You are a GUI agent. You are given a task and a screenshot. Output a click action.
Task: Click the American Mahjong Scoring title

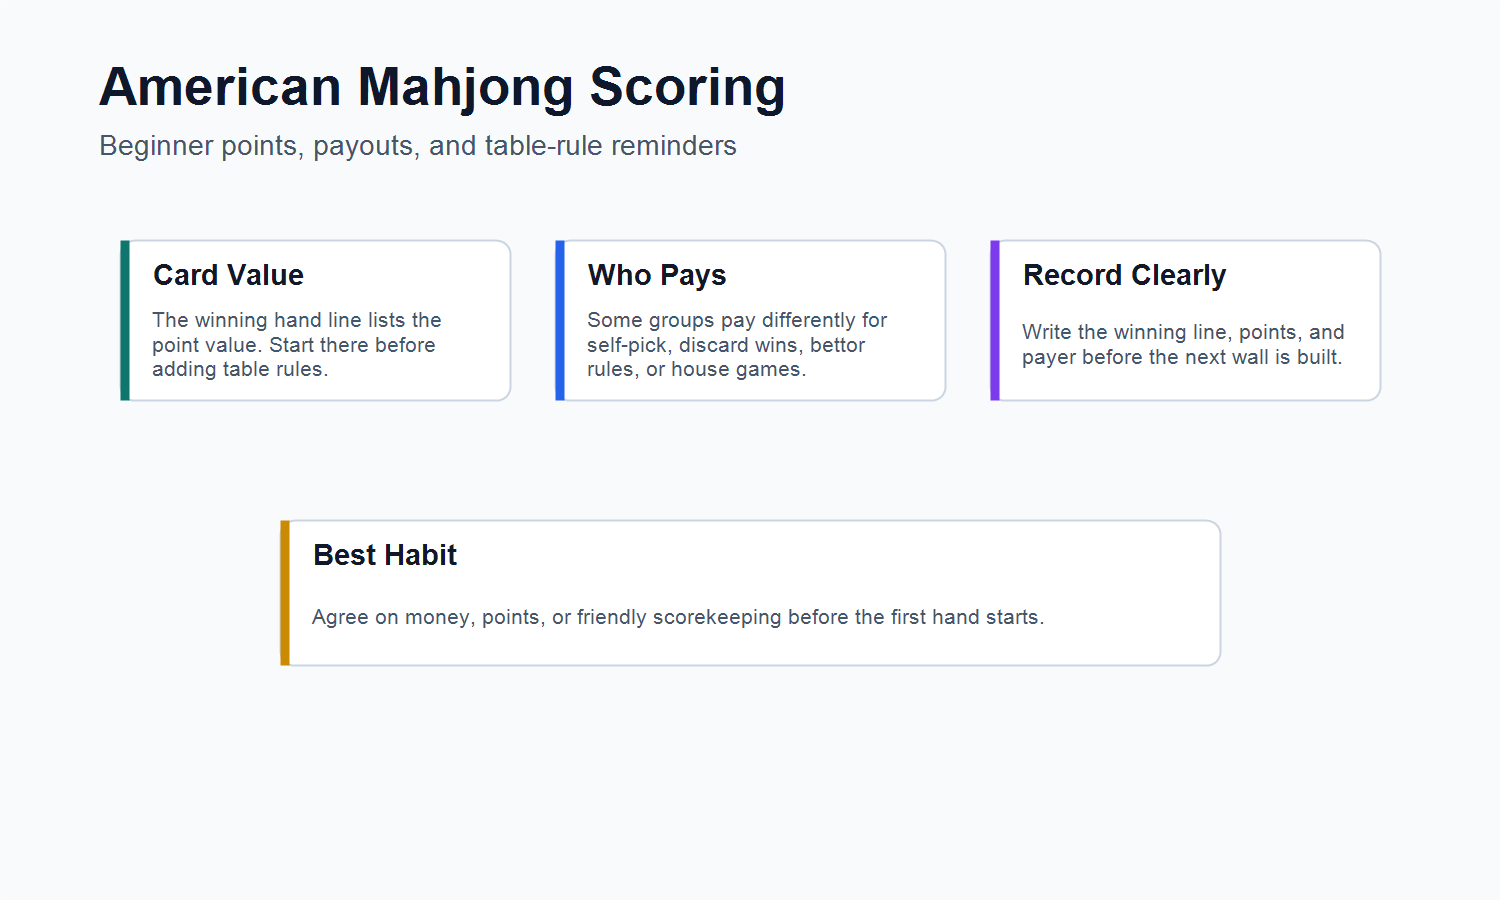442,87
